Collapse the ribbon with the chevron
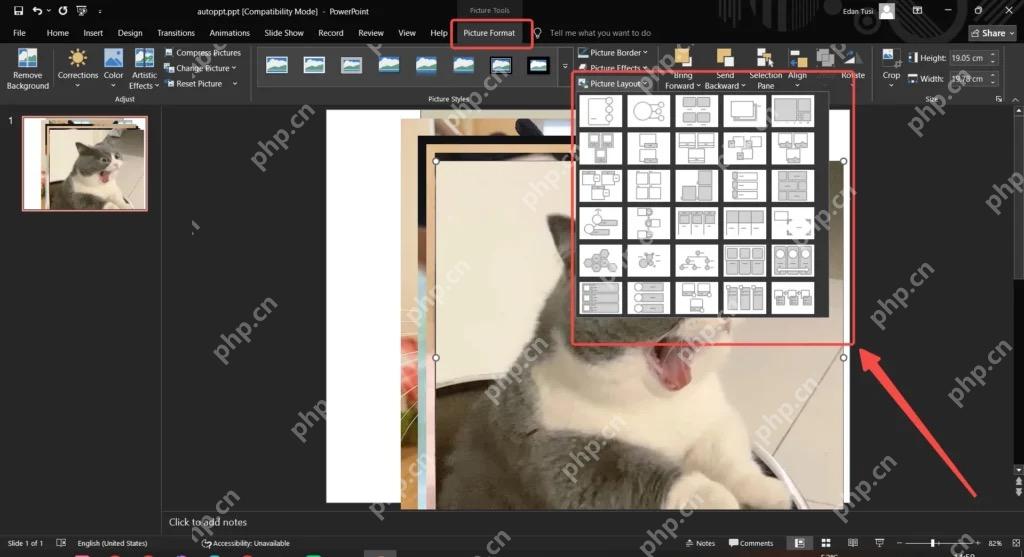1024x557 pixels. [x=1015, y=99]
